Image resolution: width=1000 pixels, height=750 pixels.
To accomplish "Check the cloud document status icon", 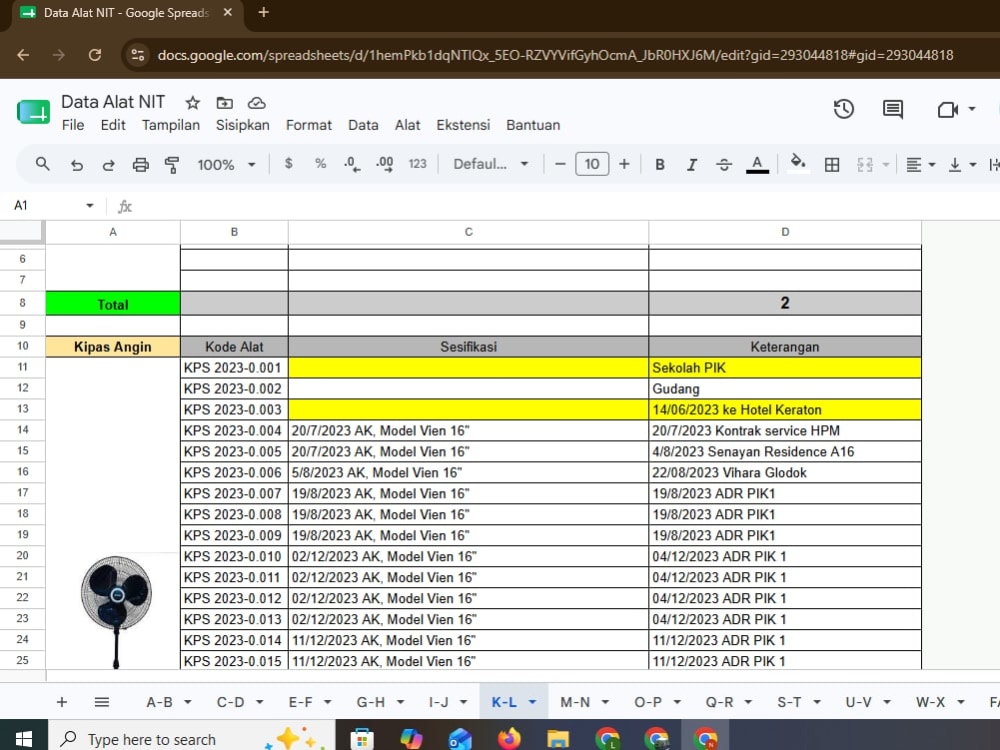I will tap(256, 103).
